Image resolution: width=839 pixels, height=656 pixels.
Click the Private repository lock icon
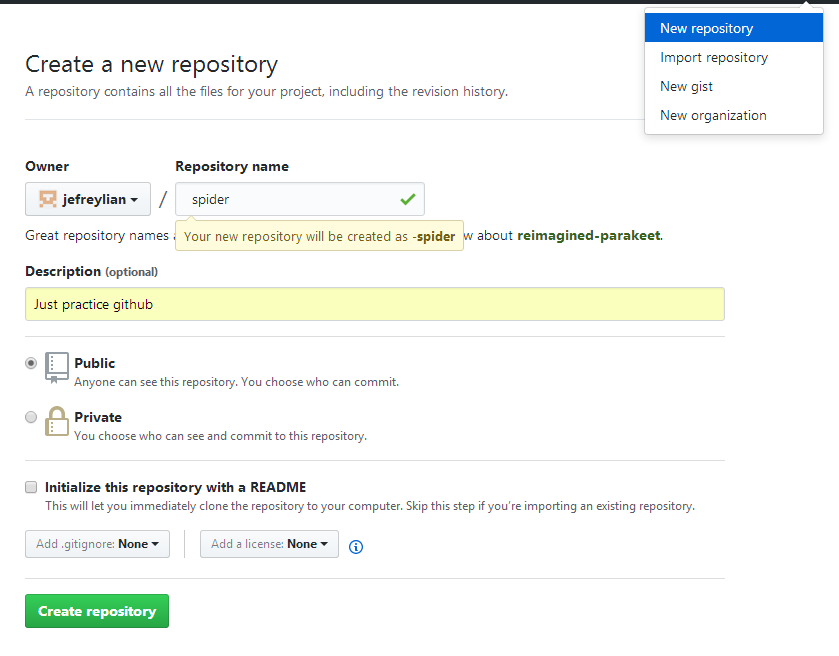57,421
